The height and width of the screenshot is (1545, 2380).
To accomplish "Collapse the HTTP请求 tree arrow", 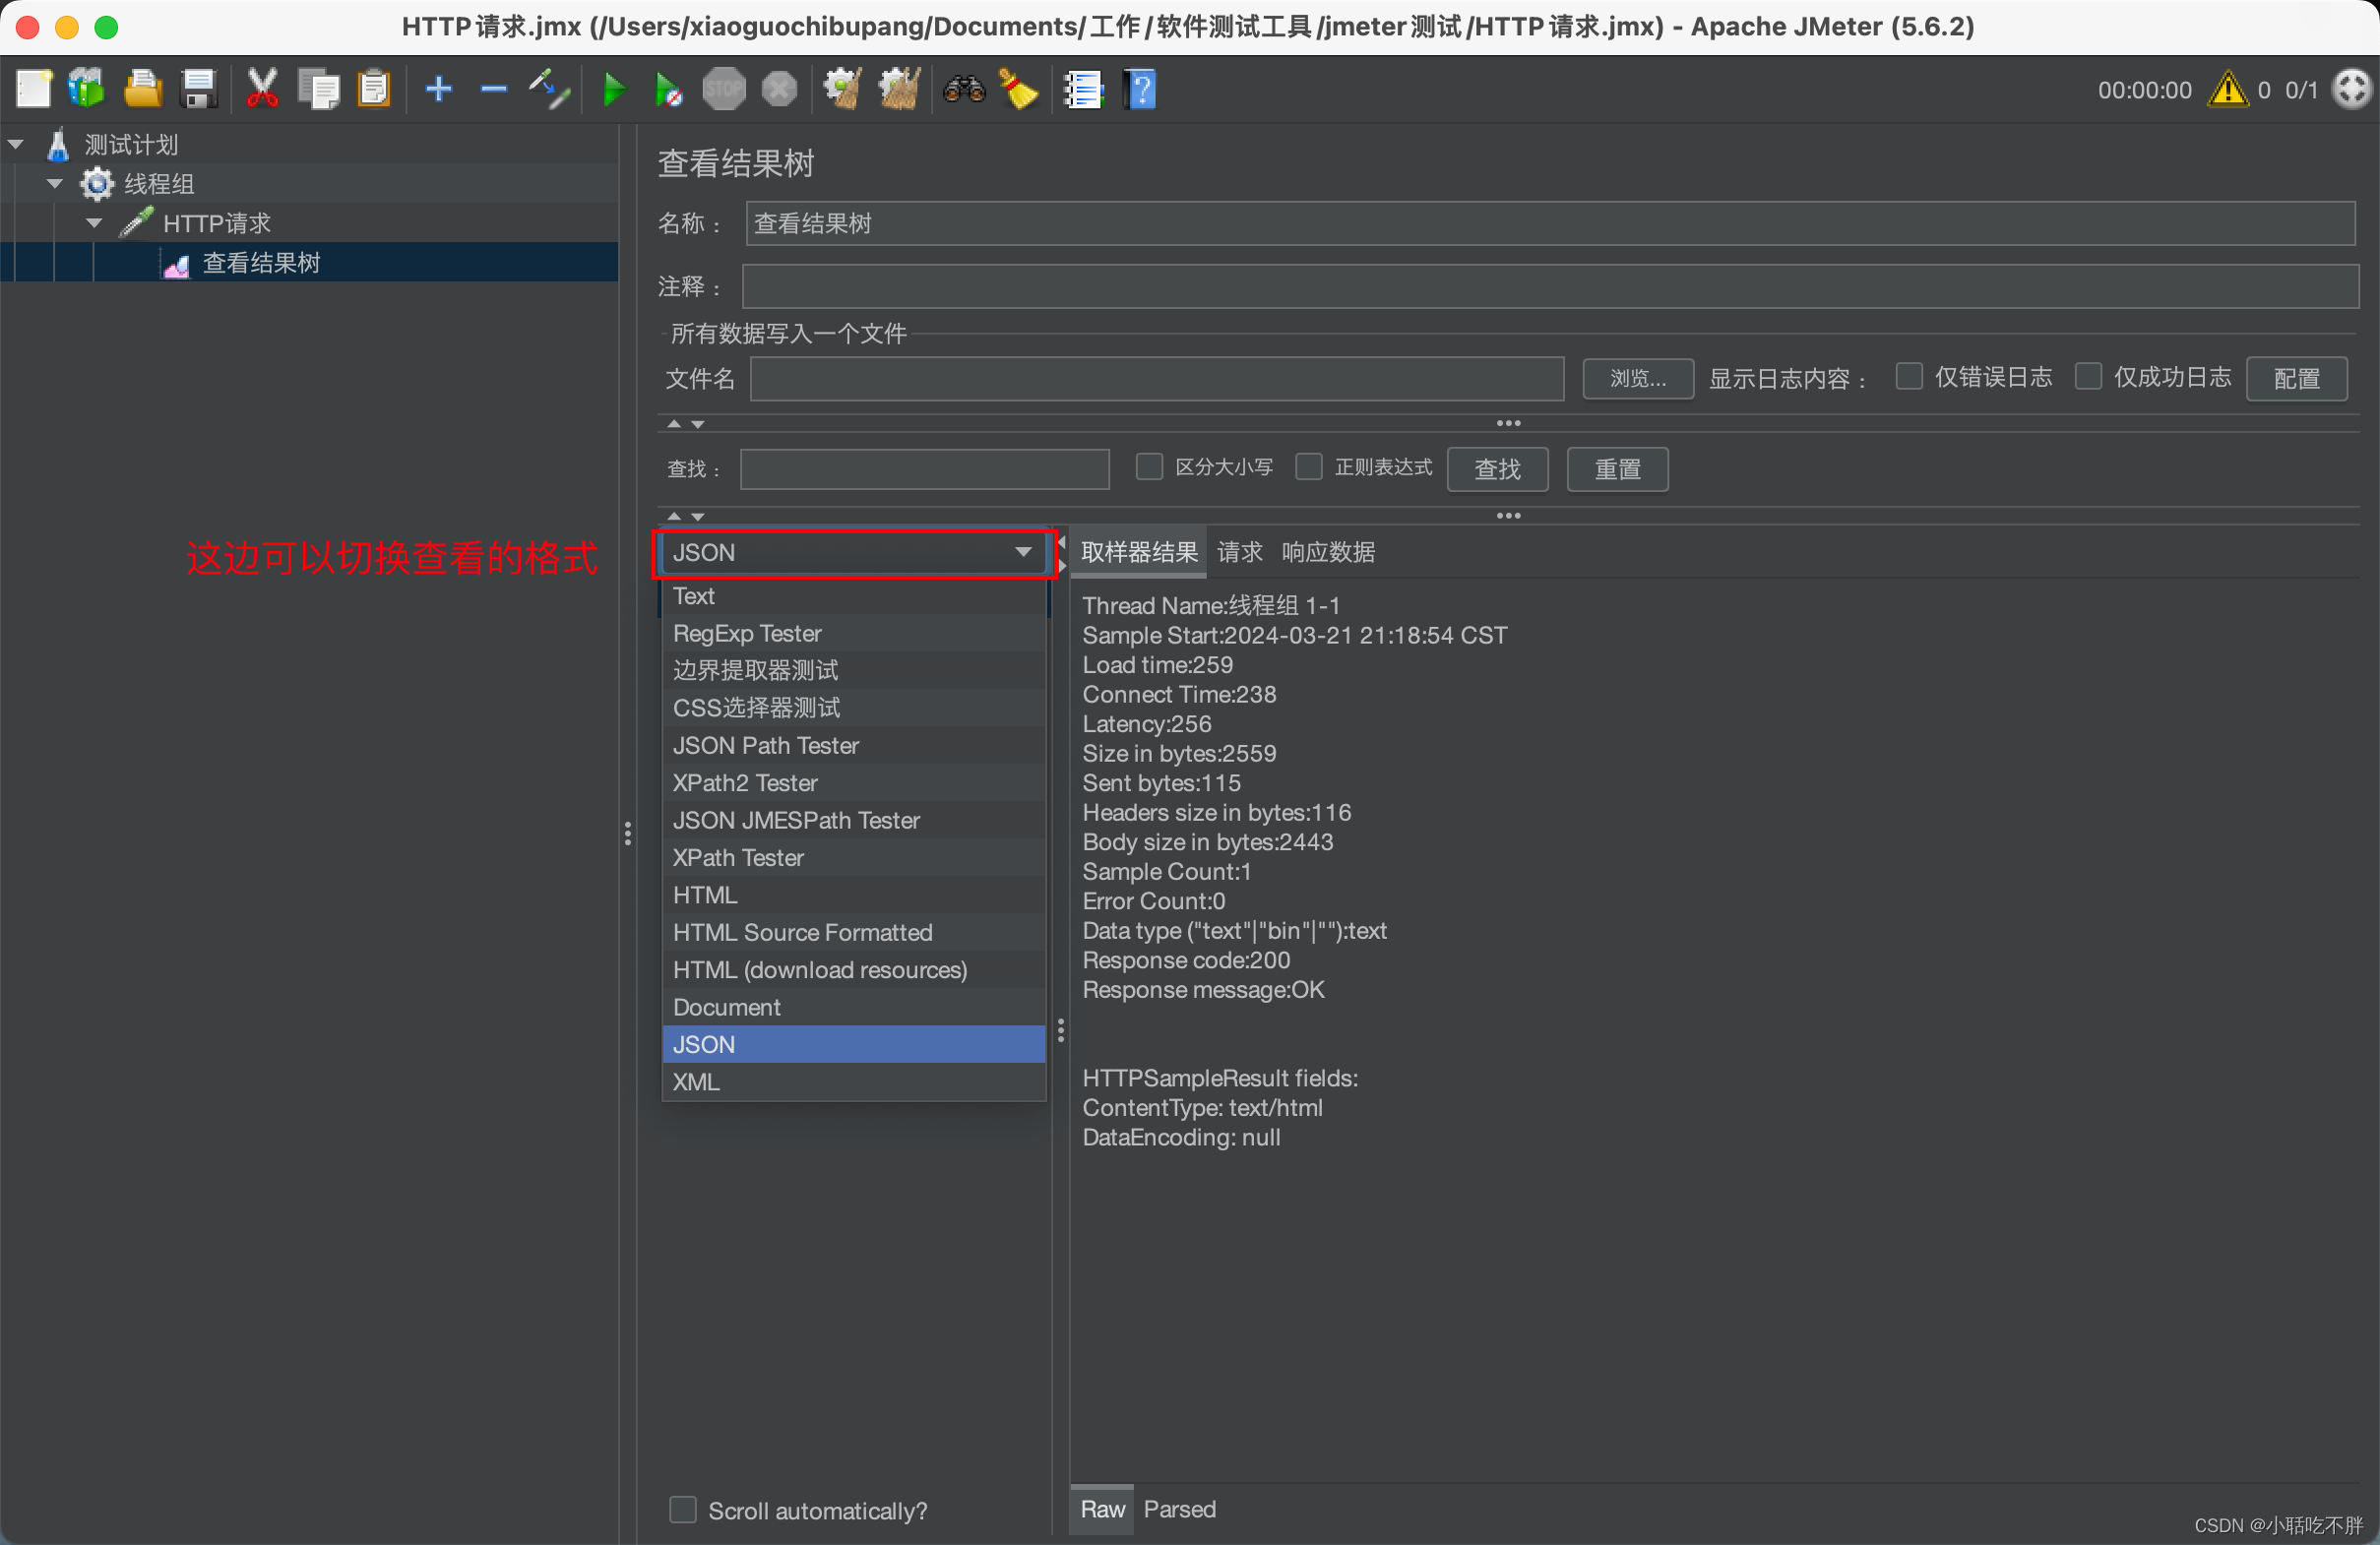I will pyautogui.click(x=94, y=223).
